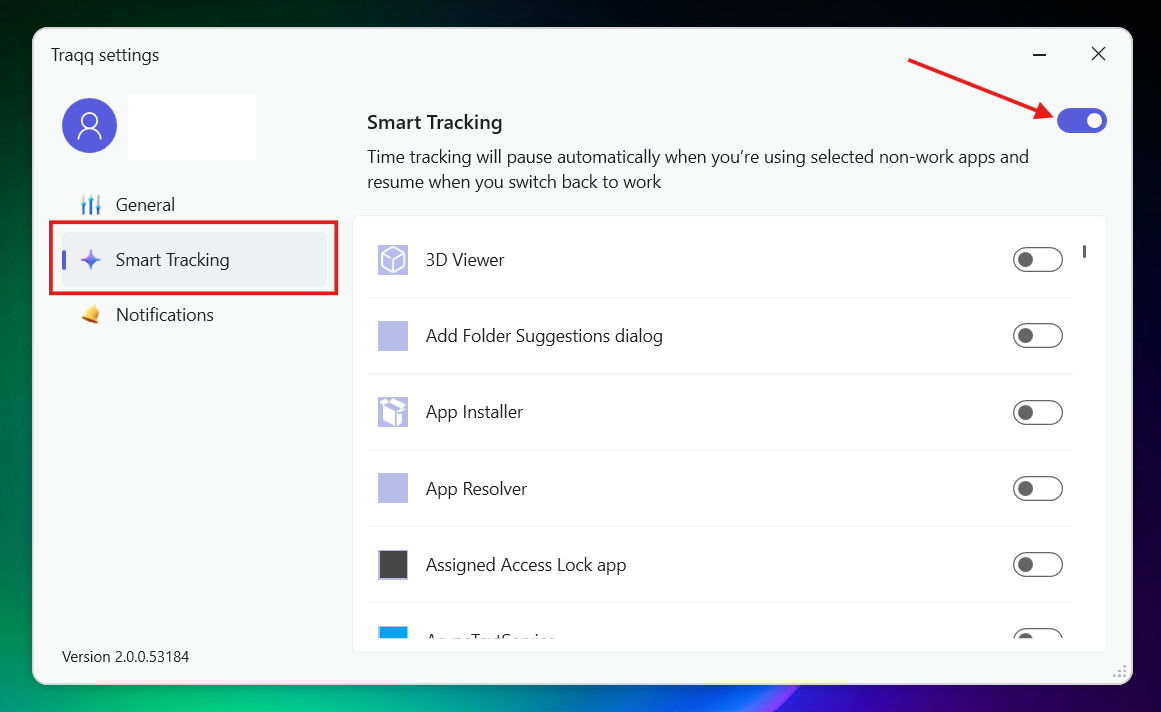Click the General sliders icon
1161x712 pixels.
point(90,205)
